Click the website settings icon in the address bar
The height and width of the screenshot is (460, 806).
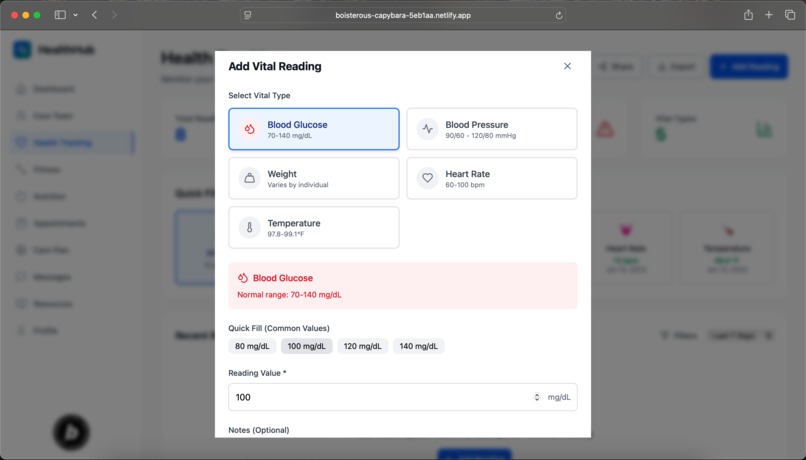pyautogui.click(x=248, y=15)
